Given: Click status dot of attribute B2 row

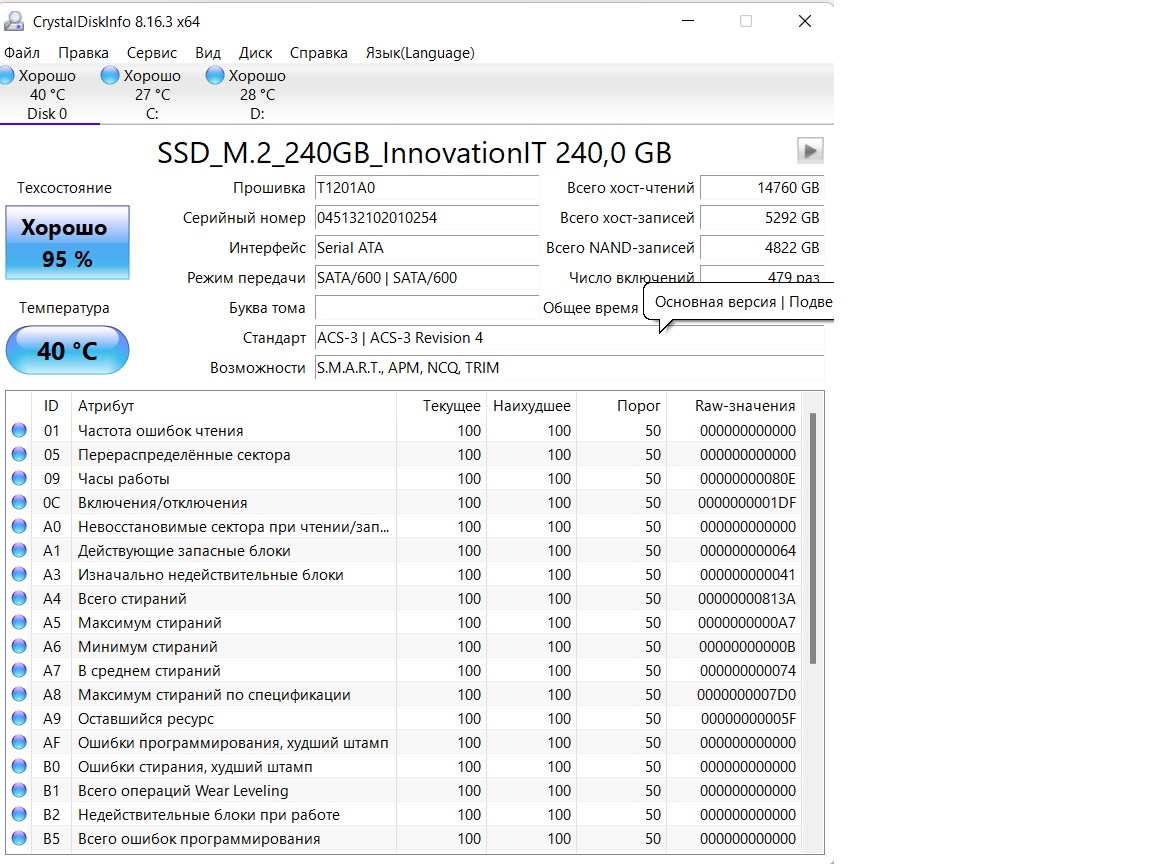Looking at the screenshot, I should coord(19,814).
